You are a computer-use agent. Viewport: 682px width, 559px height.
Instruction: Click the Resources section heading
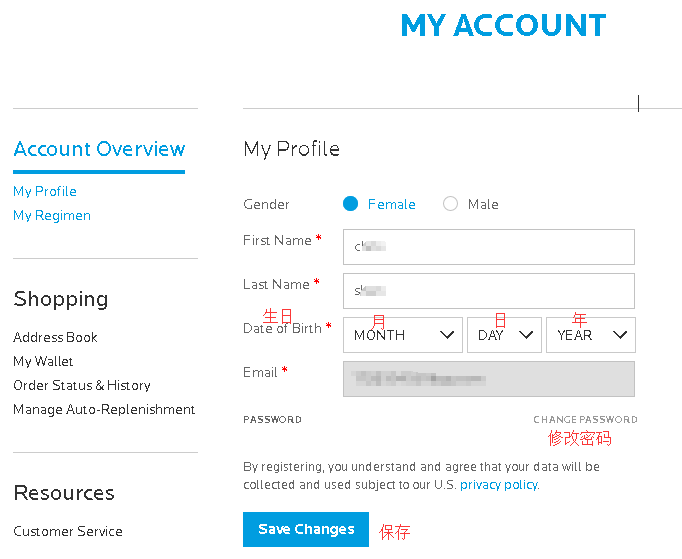click(64, 493)
